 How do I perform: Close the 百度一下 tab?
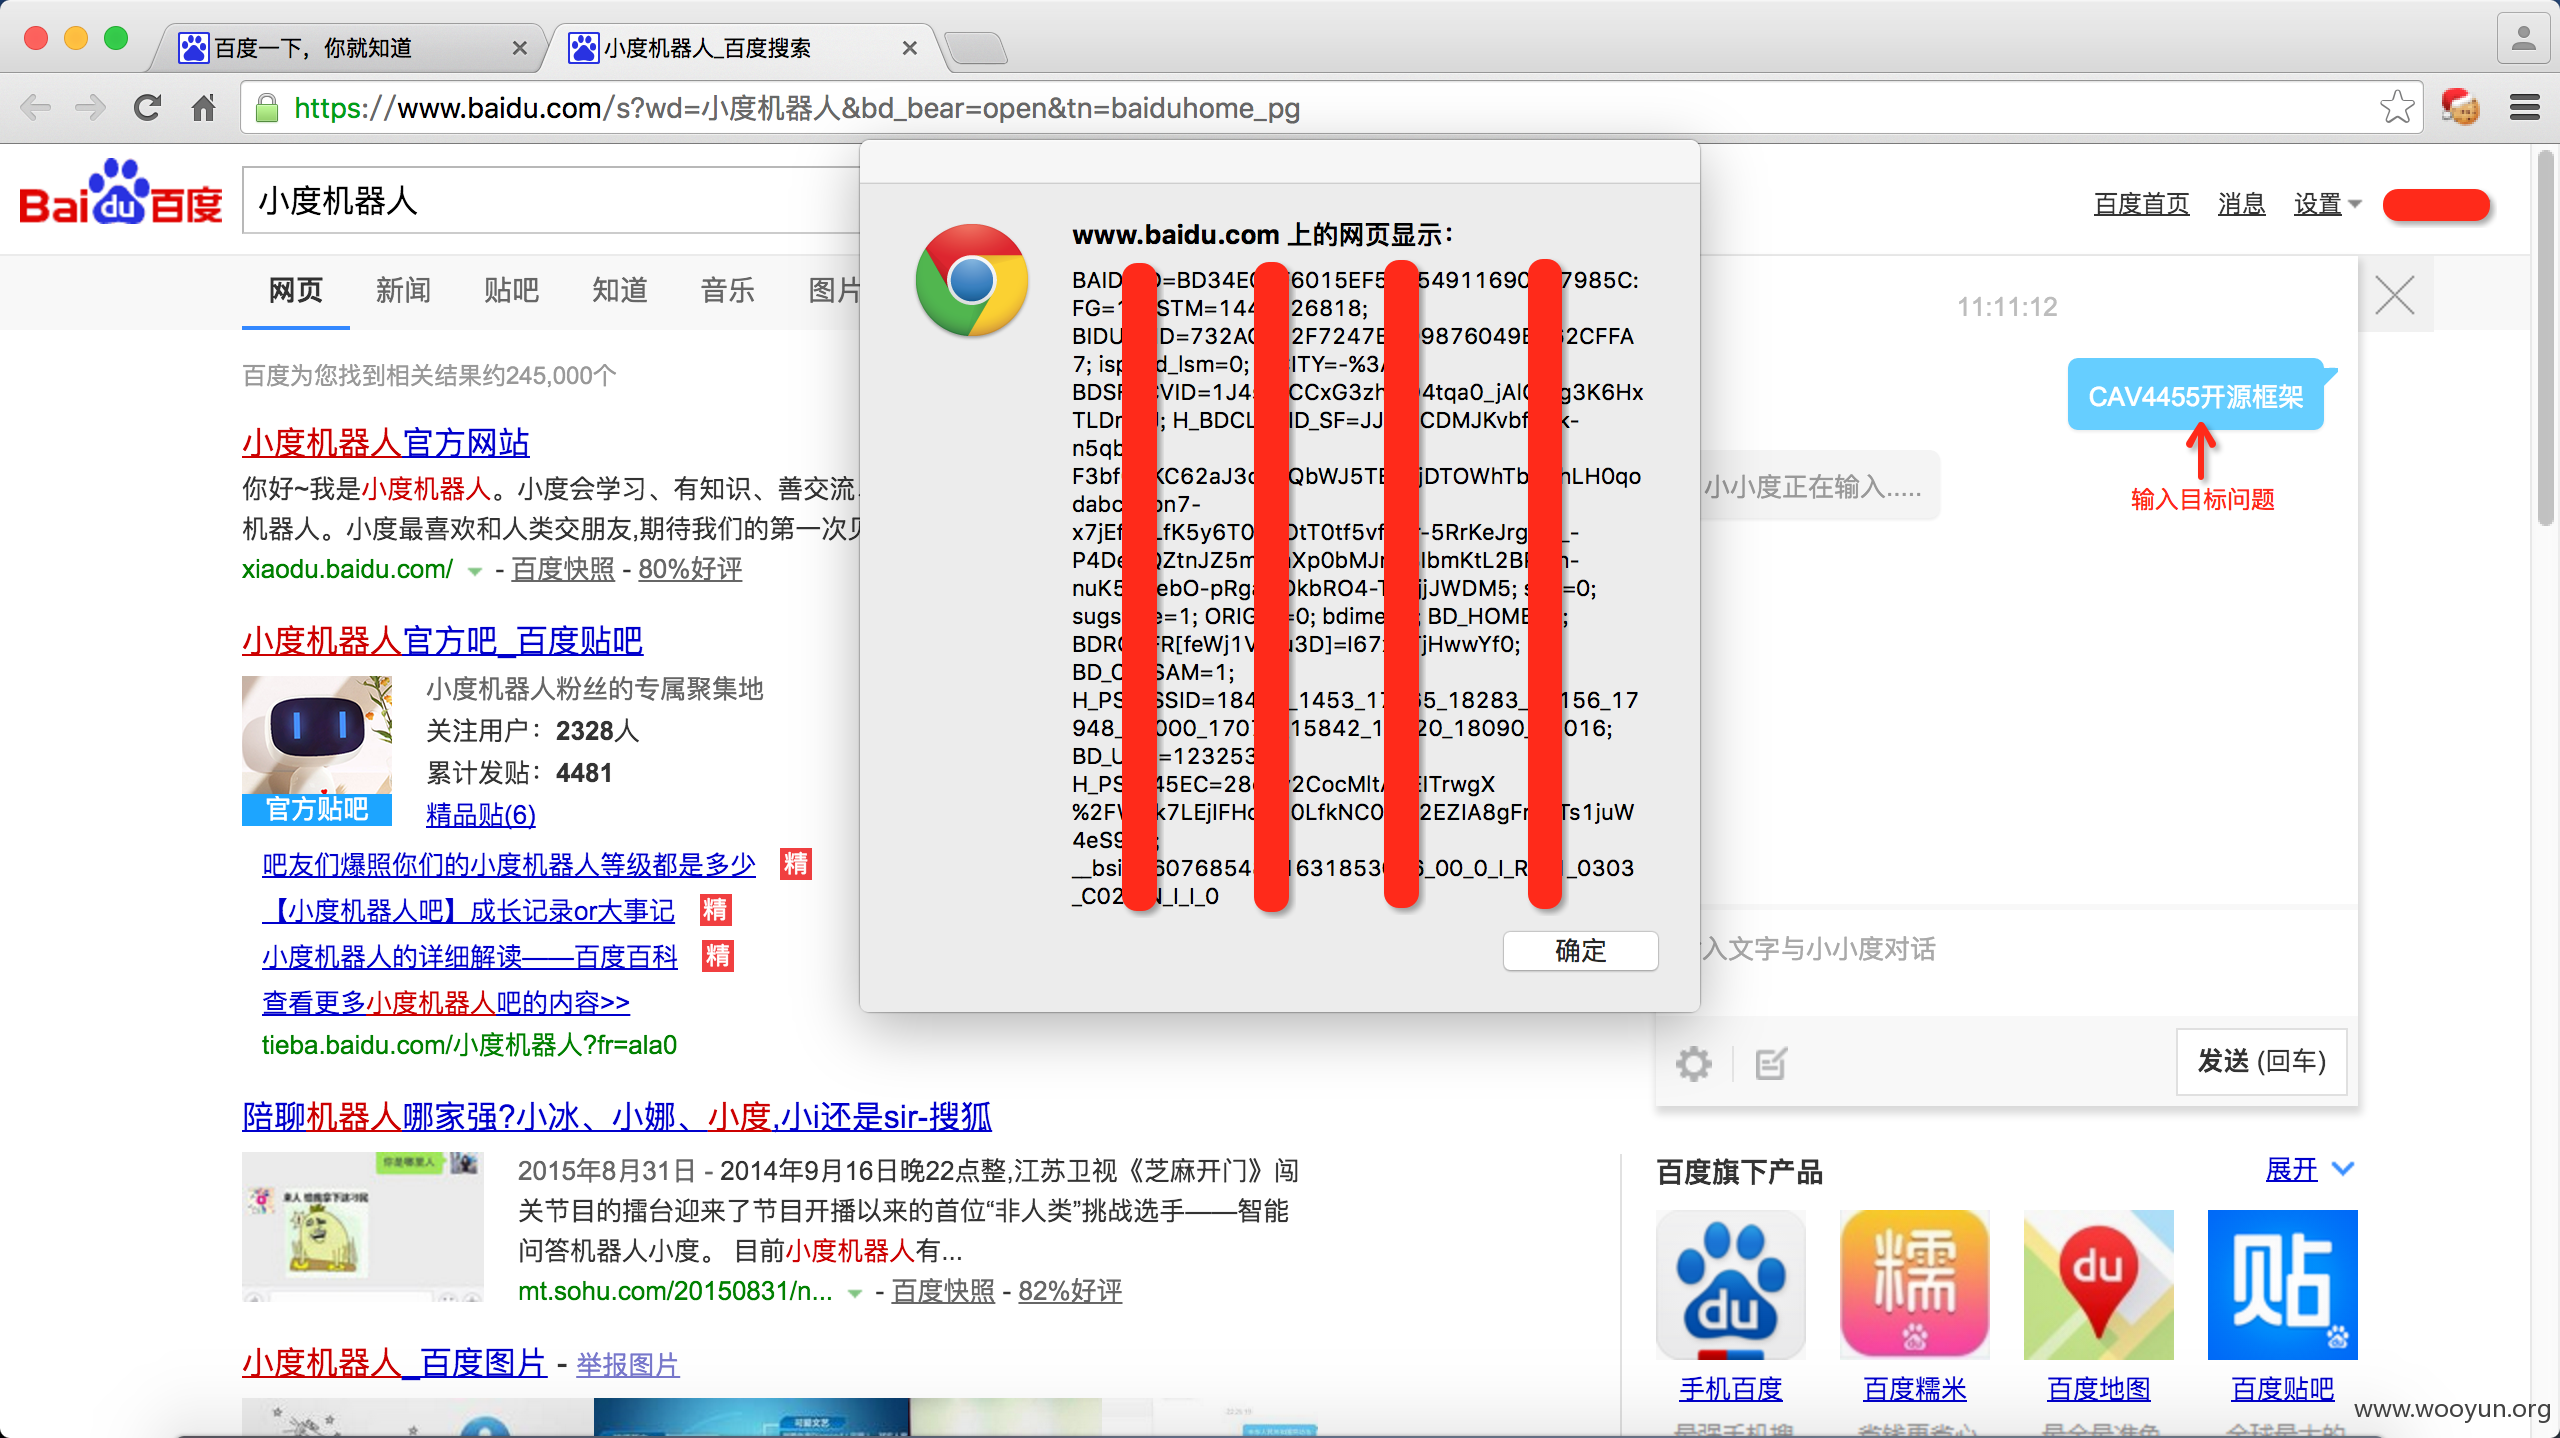coord(519,48)
